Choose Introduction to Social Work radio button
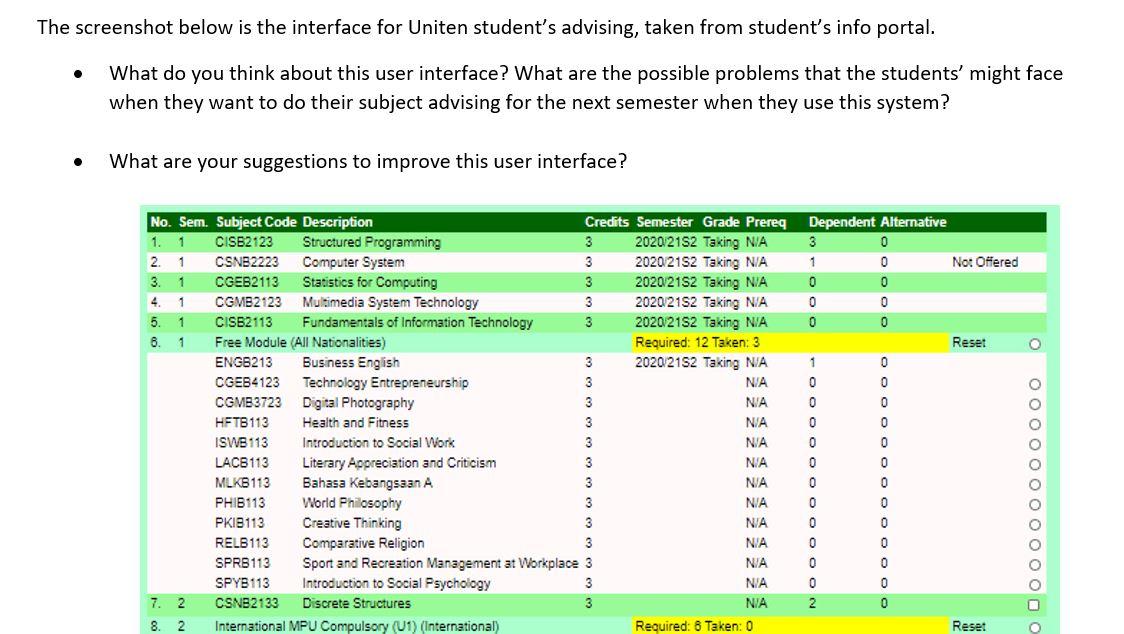1124x634 pixels. pyautogui.click(x=1034, y=445)
